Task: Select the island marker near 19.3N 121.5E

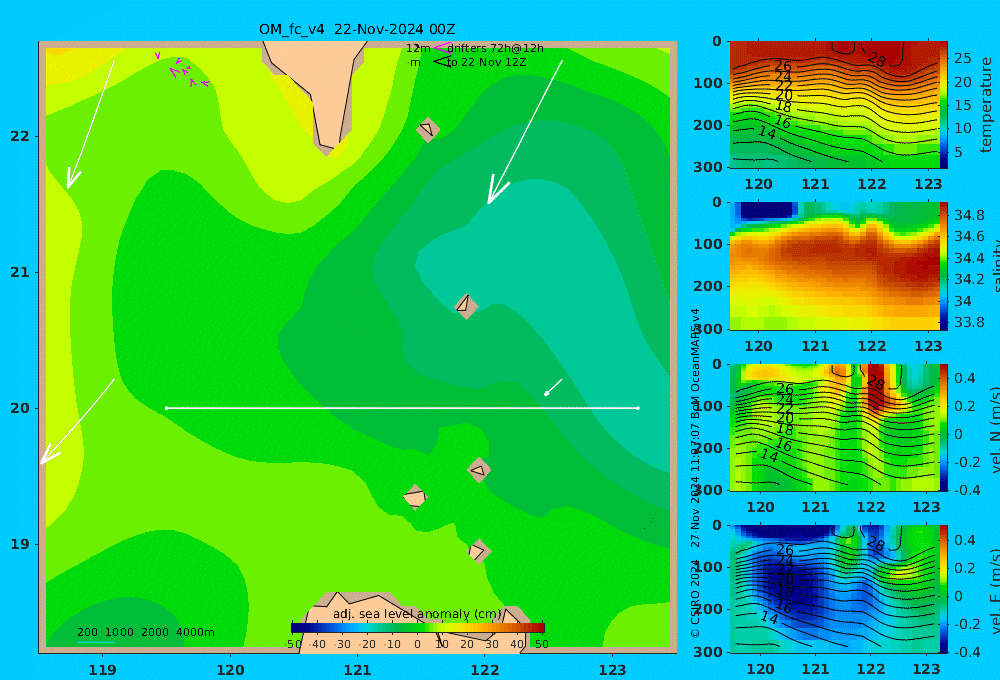Action: [x=415, y=497]
